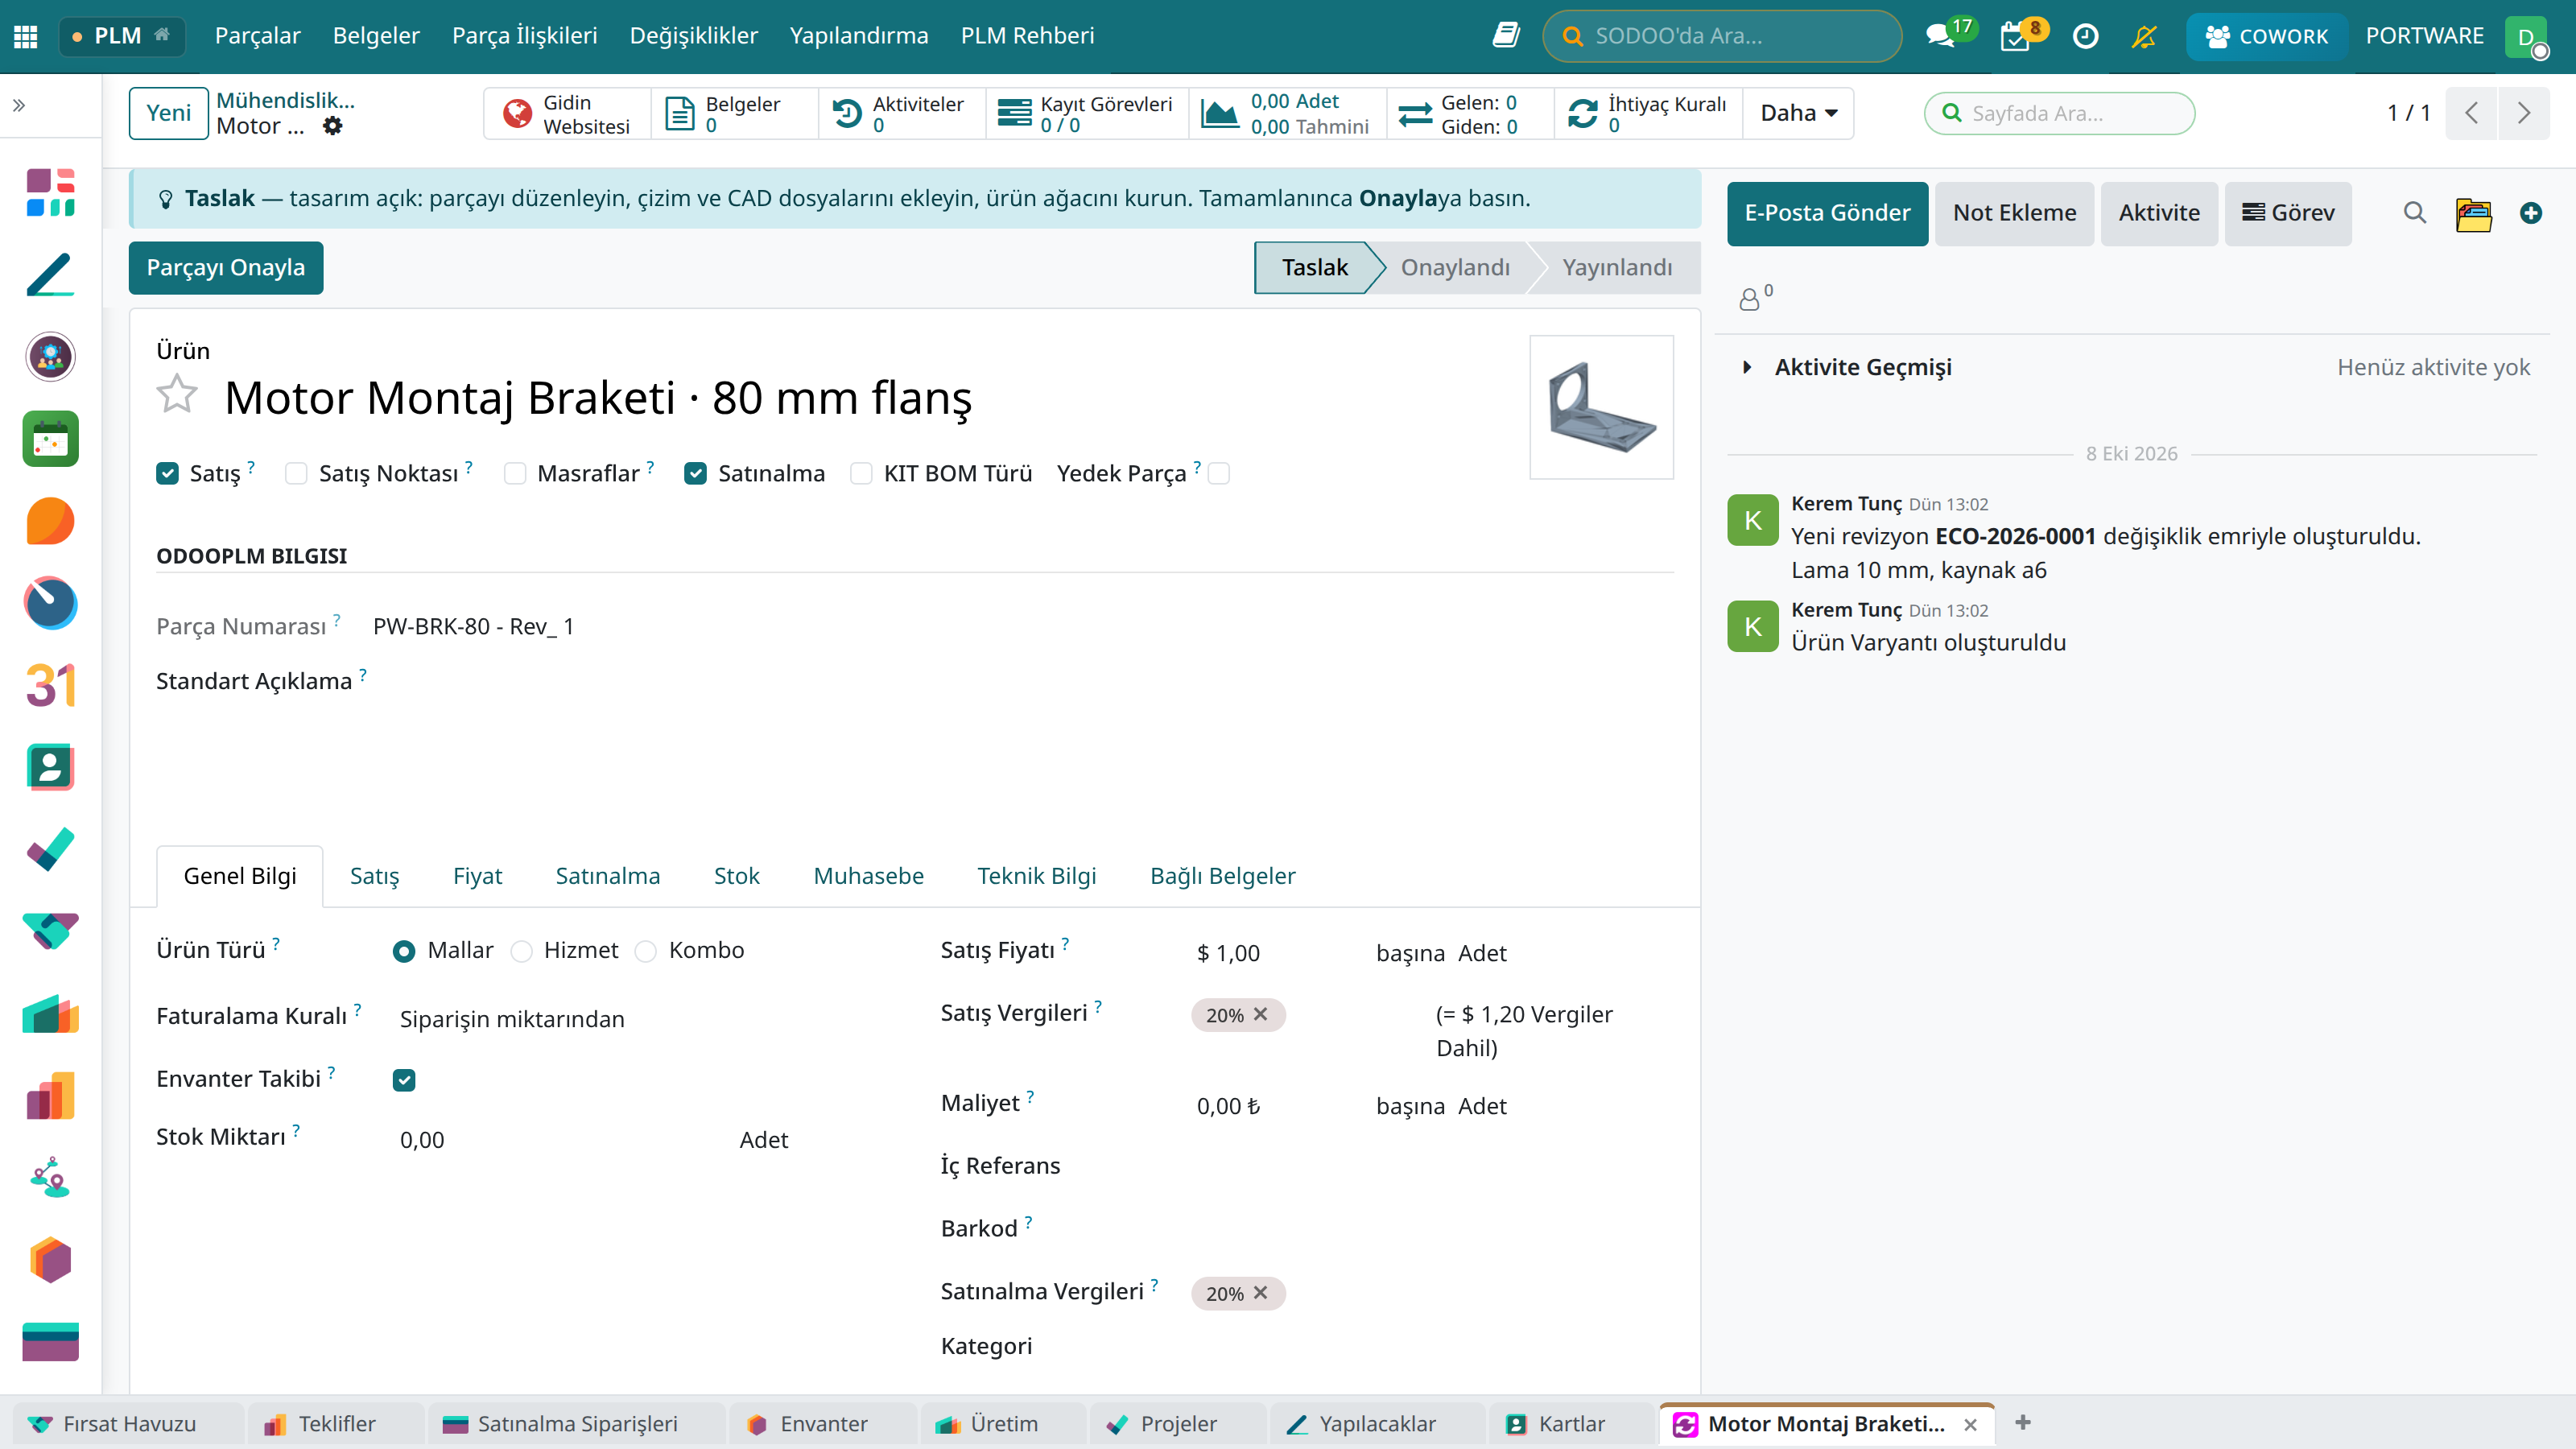Switch to the Bağlı Belgeler tab
The image size is (2576, 1449).
click(x=1222, y=876)
